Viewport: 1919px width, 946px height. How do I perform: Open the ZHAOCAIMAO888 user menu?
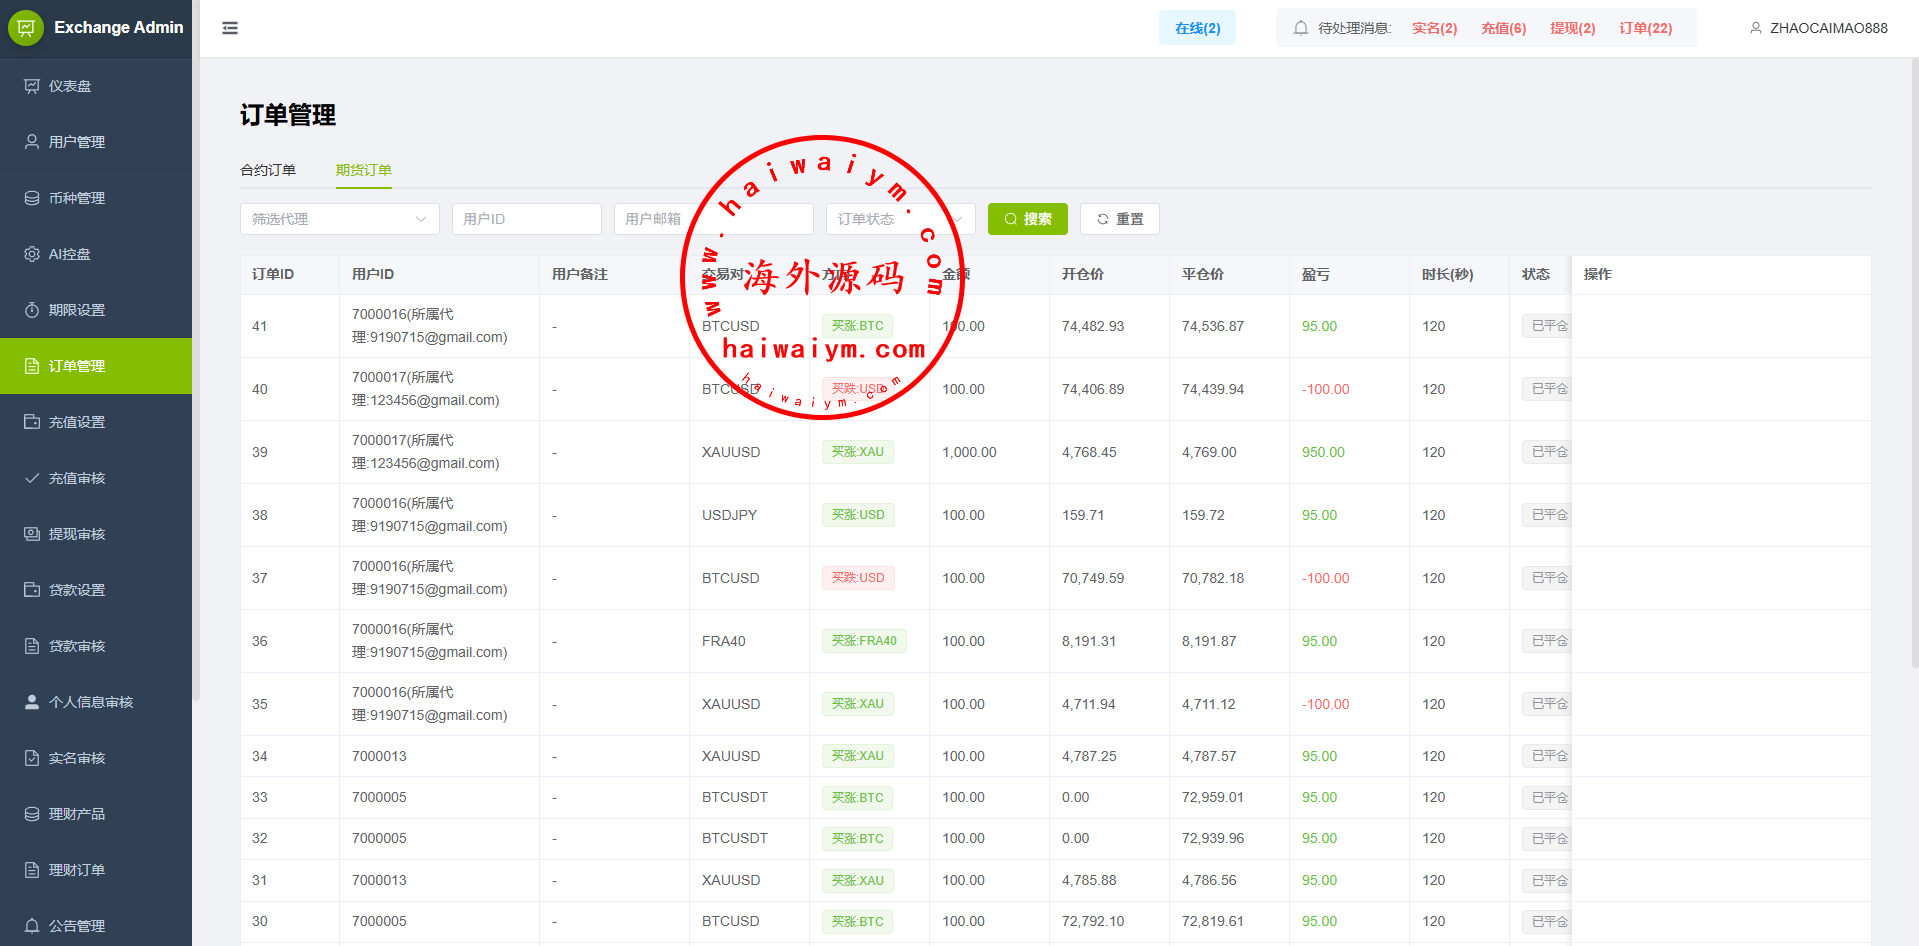[x=1818, y=28]
